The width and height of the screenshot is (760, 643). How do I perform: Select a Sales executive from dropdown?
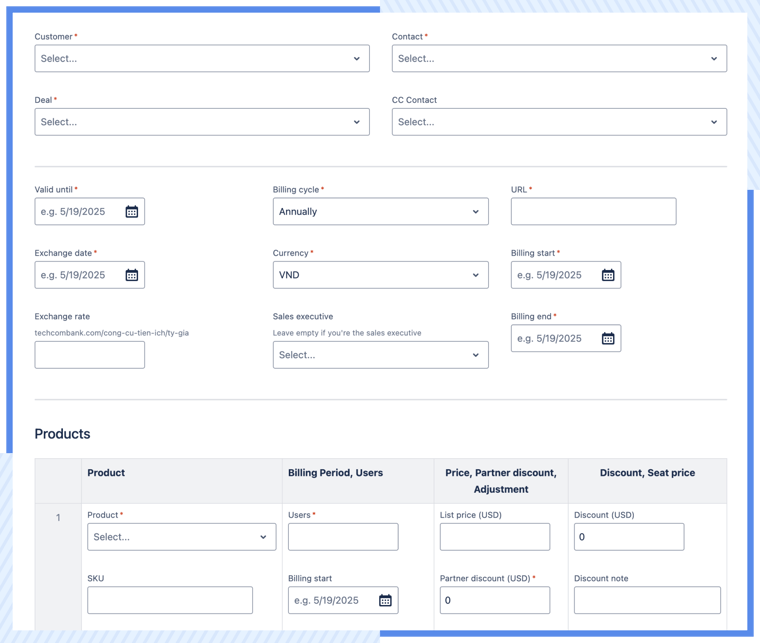point(380,355)
